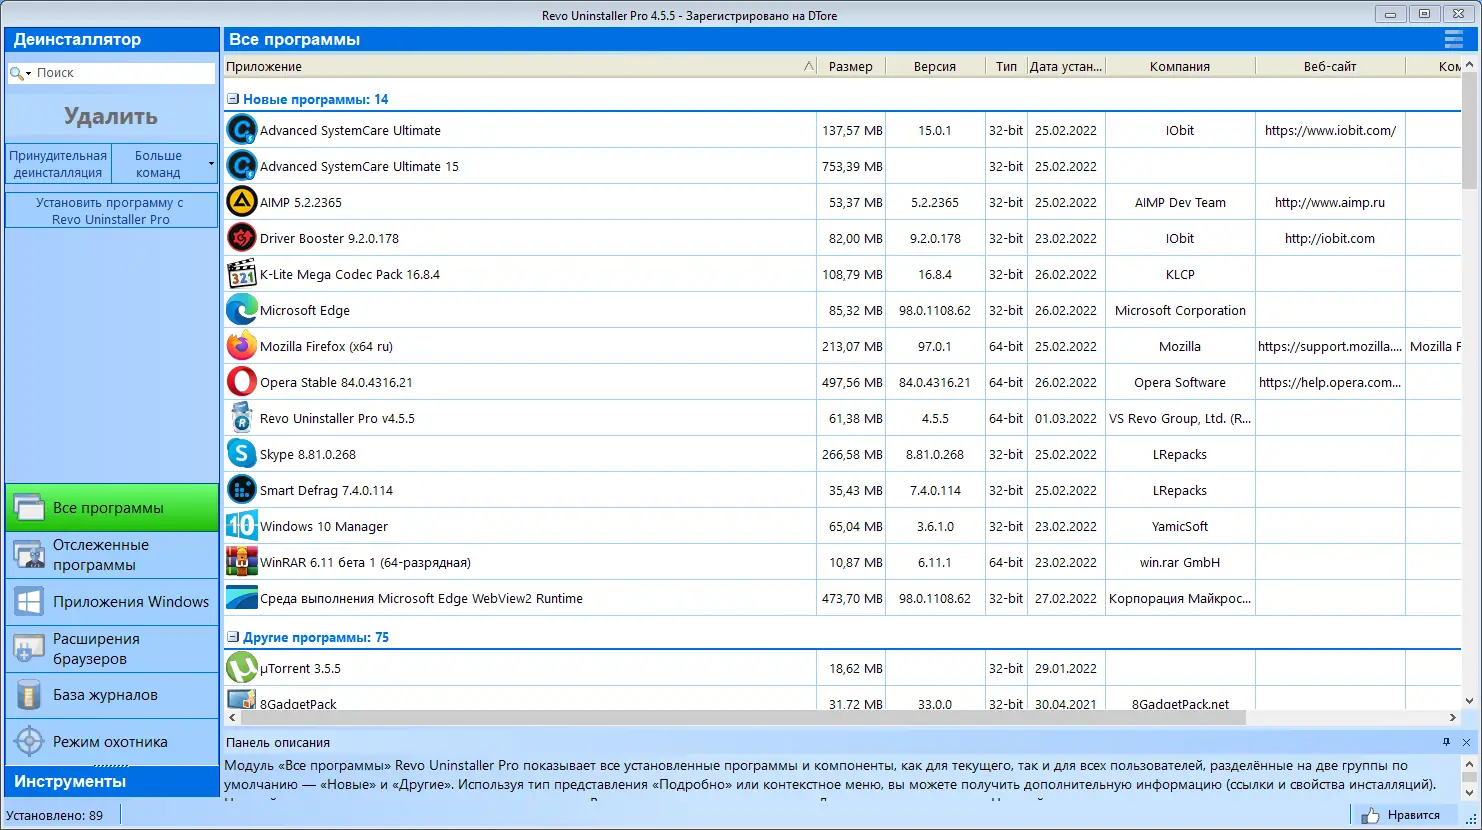
Task: Click the thumbs-up Нравится icon
Action: click(x=1369, y=815)
